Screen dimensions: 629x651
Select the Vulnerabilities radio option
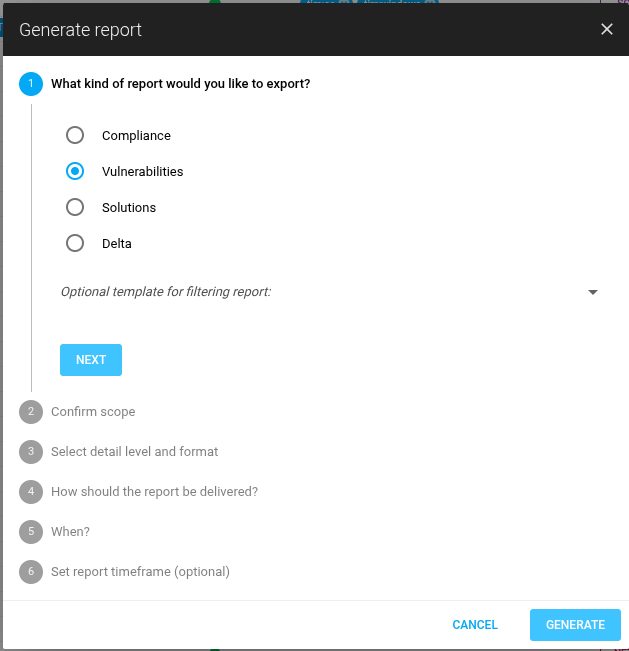pyautogui.click(x=75, y=172)
